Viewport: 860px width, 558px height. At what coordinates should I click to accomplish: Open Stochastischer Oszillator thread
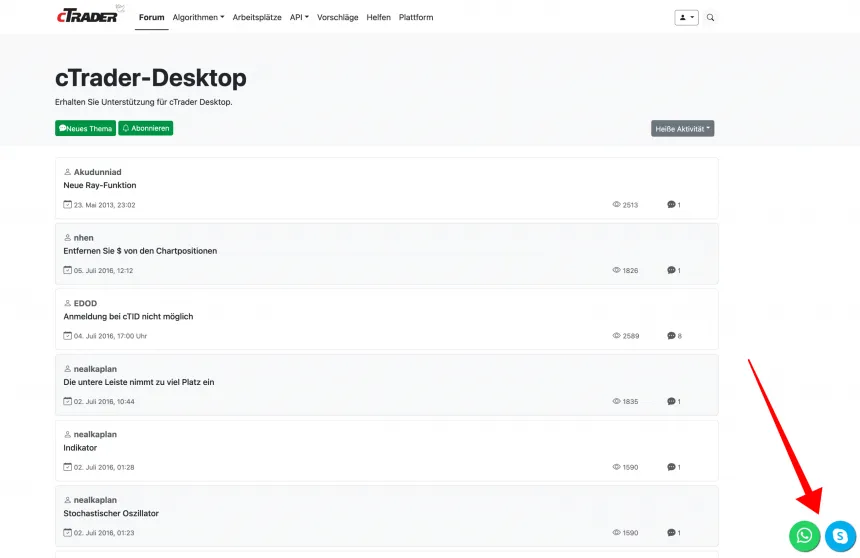(x=110, y=514)
